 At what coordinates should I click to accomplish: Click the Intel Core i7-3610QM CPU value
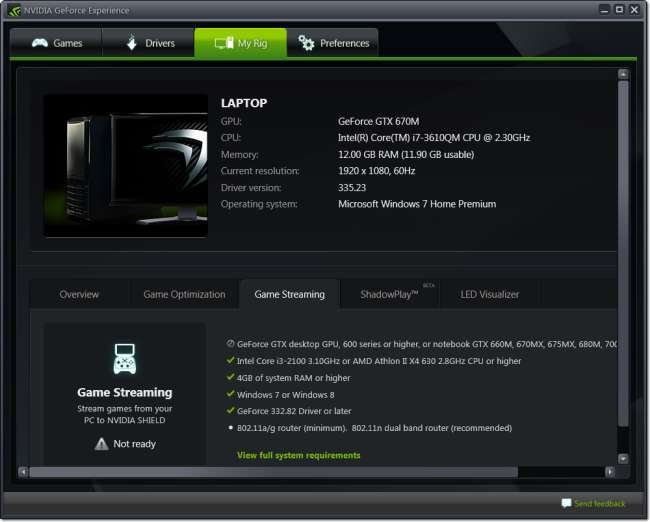tap(434, 138)
